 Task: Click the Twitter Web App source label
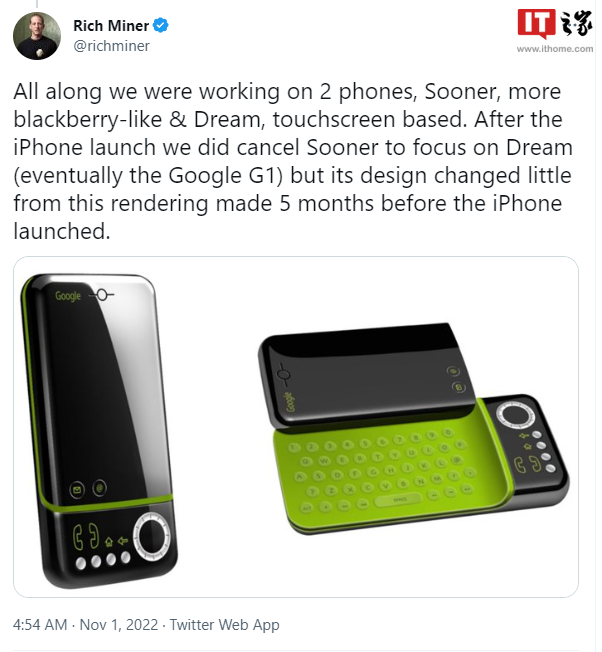[x=225, y=625]
